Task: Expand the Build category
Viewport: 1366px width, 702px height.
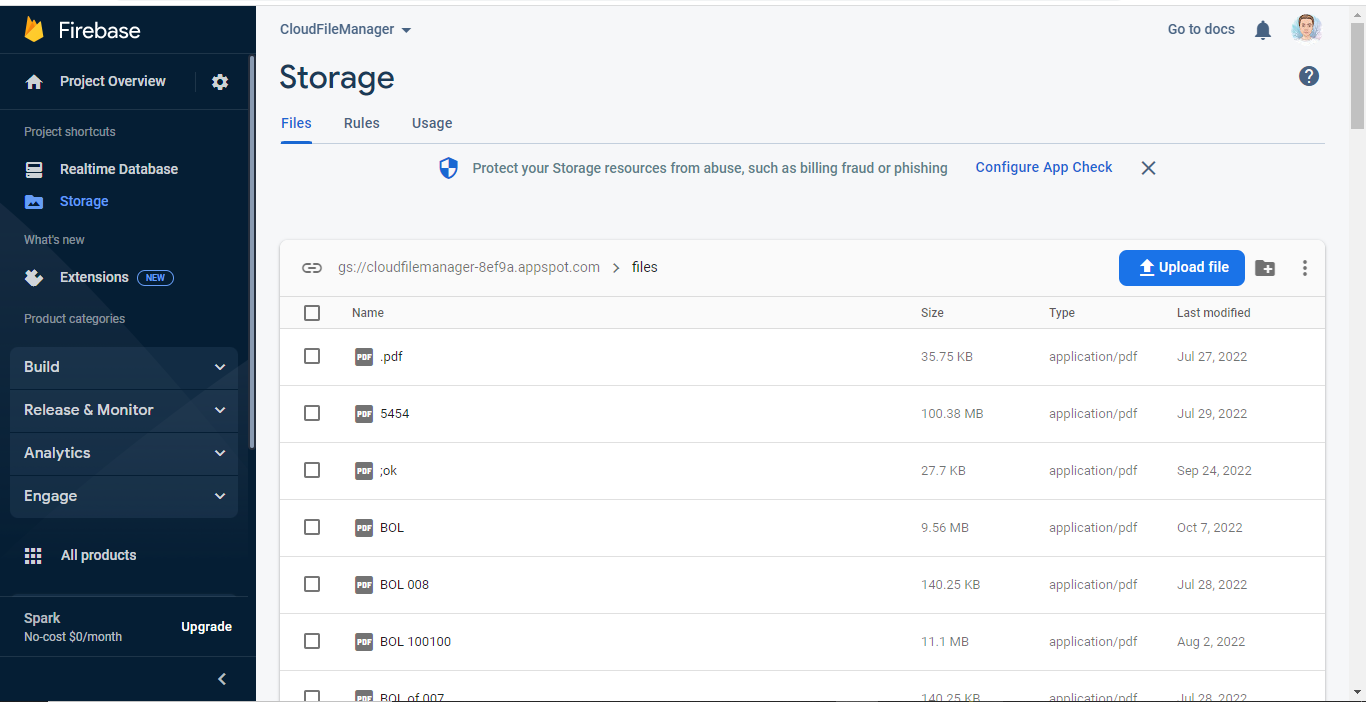Action: 123,367
